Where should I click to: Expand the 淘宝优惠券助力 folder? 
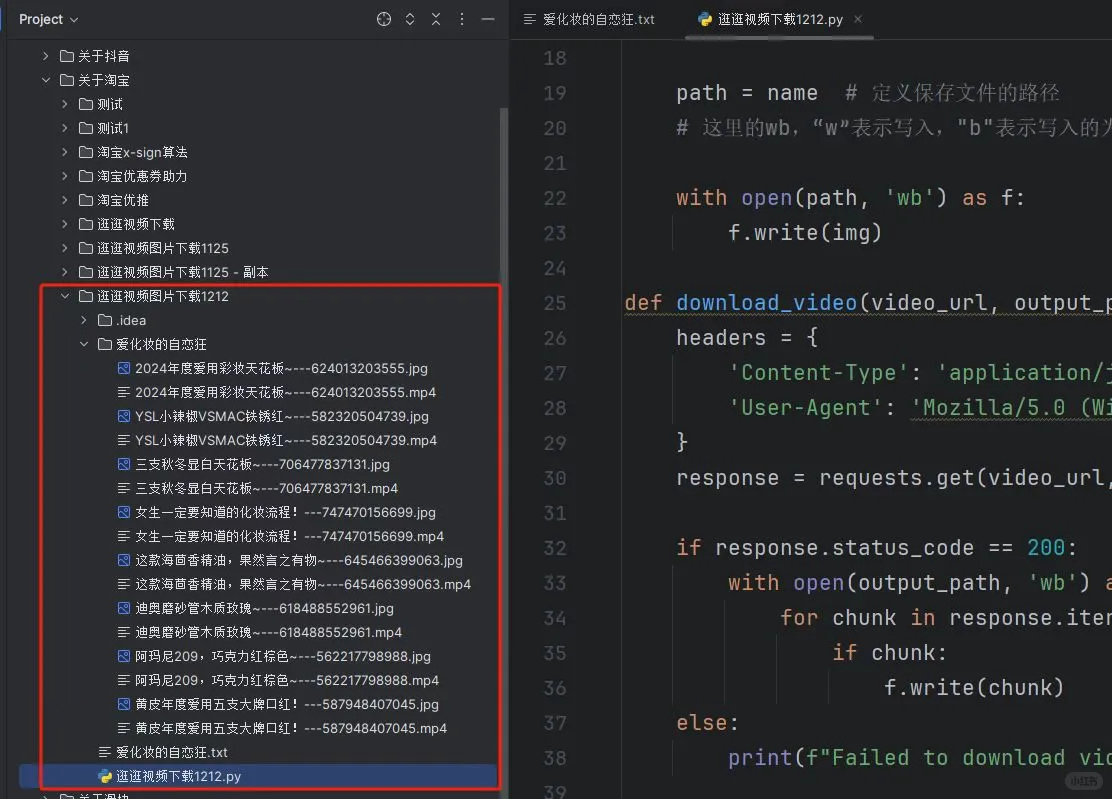[65, 176]
